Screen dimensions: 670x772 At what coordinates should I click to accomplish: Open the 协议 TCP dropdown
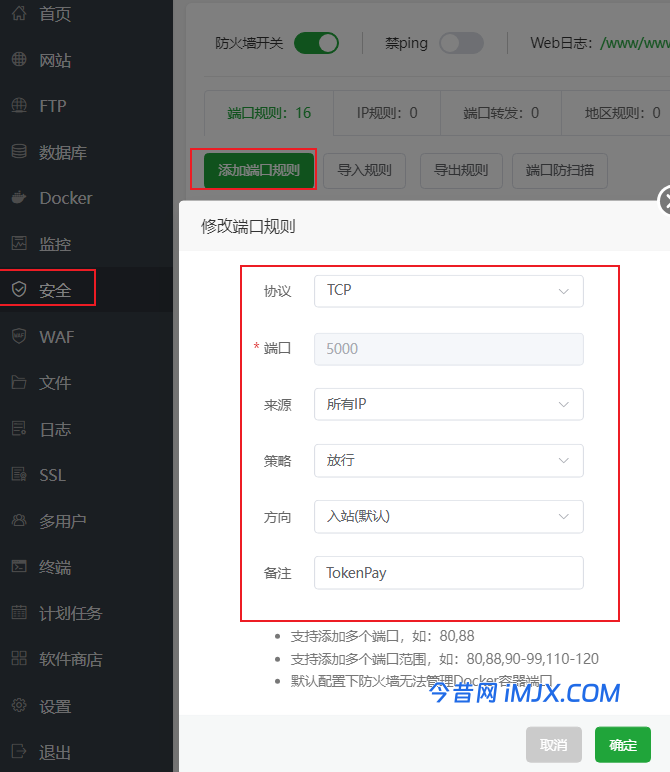(448, 291)
